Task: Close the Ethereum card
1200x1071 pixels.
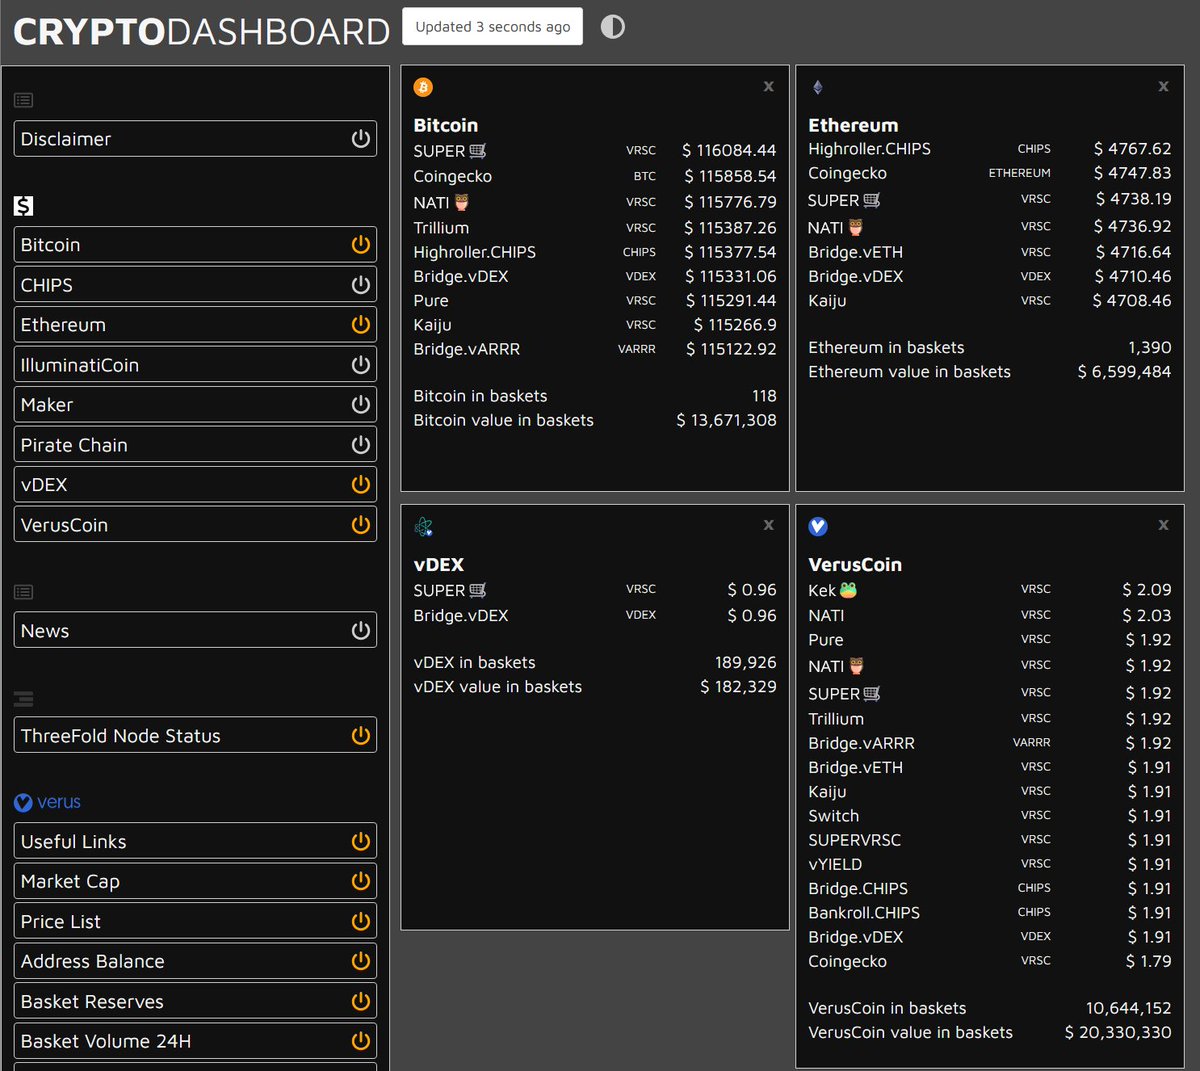Action: 1163,87
